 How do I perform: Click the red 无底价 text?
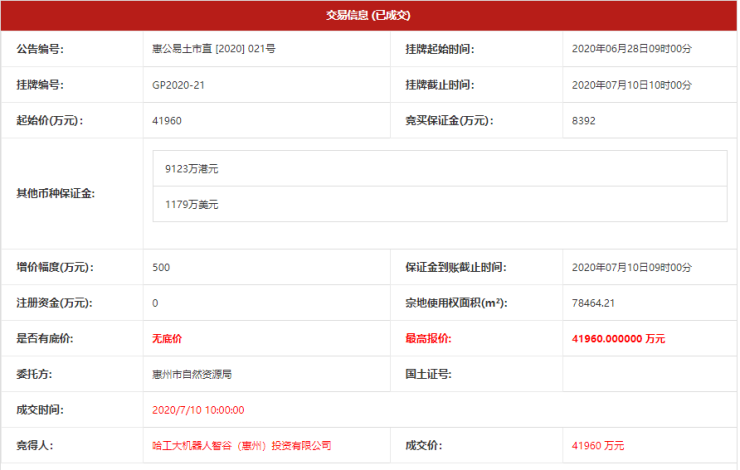click(x=166, y=339)
